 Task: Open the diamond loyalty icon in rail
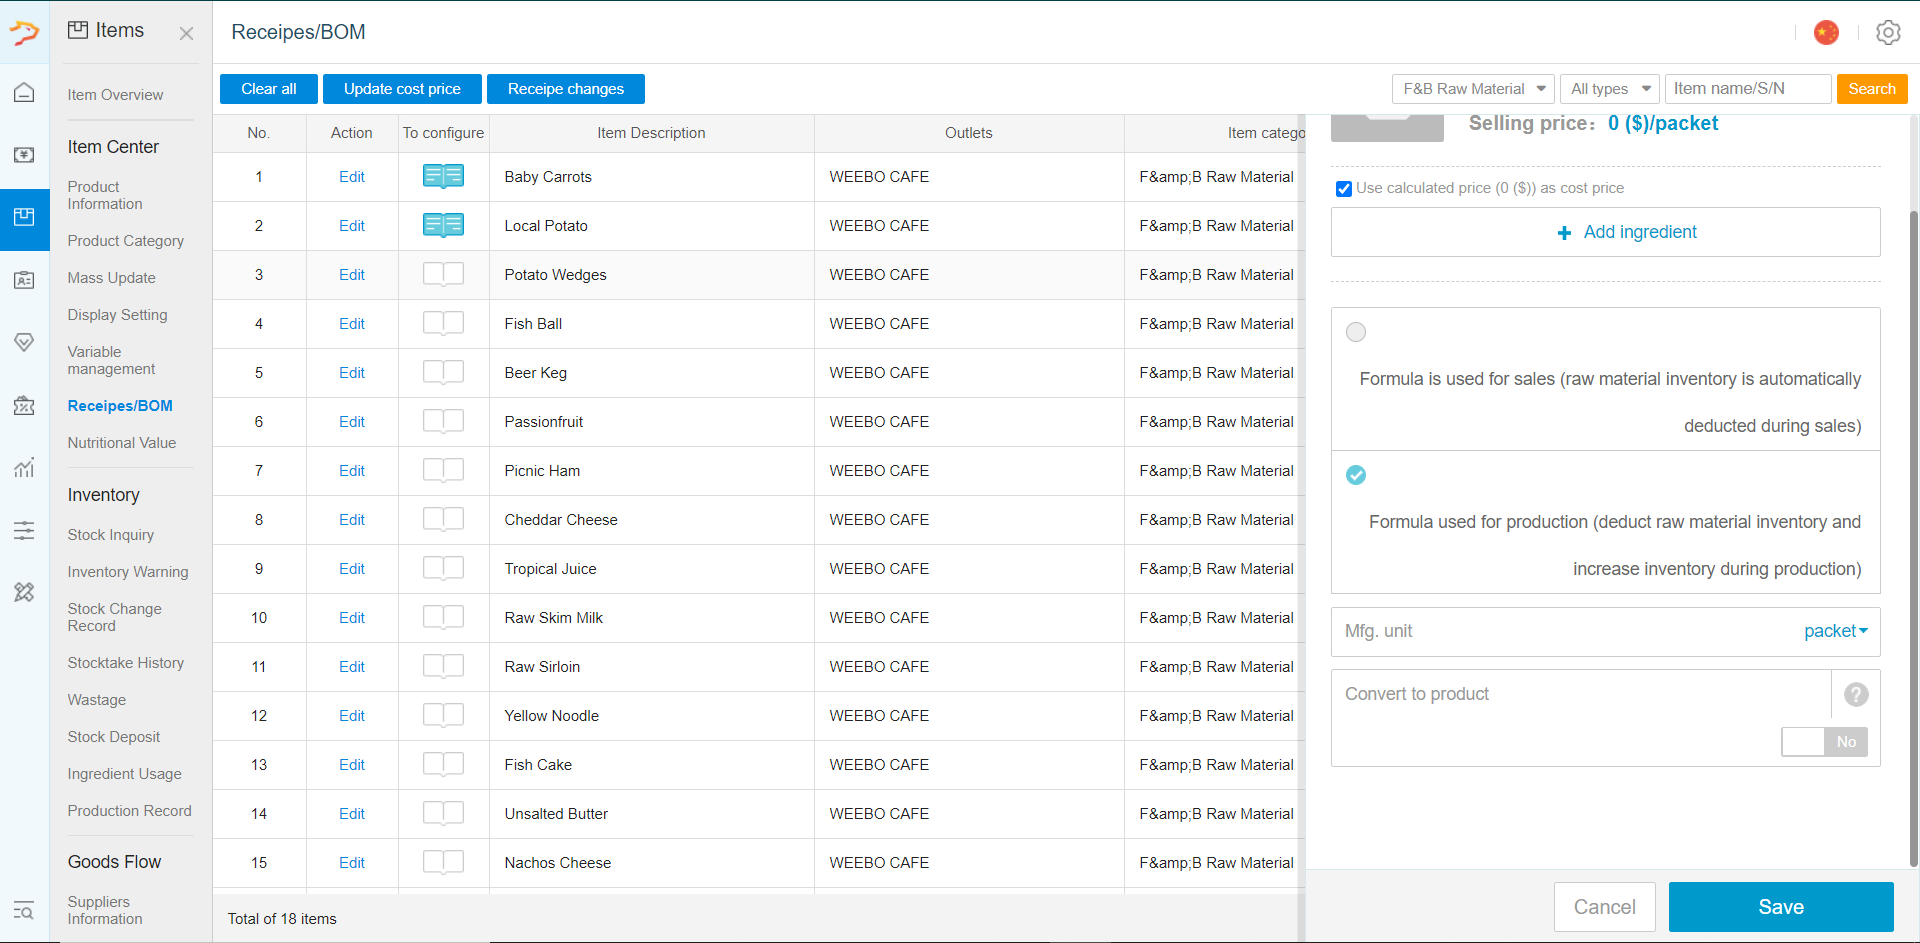(24, 342)
